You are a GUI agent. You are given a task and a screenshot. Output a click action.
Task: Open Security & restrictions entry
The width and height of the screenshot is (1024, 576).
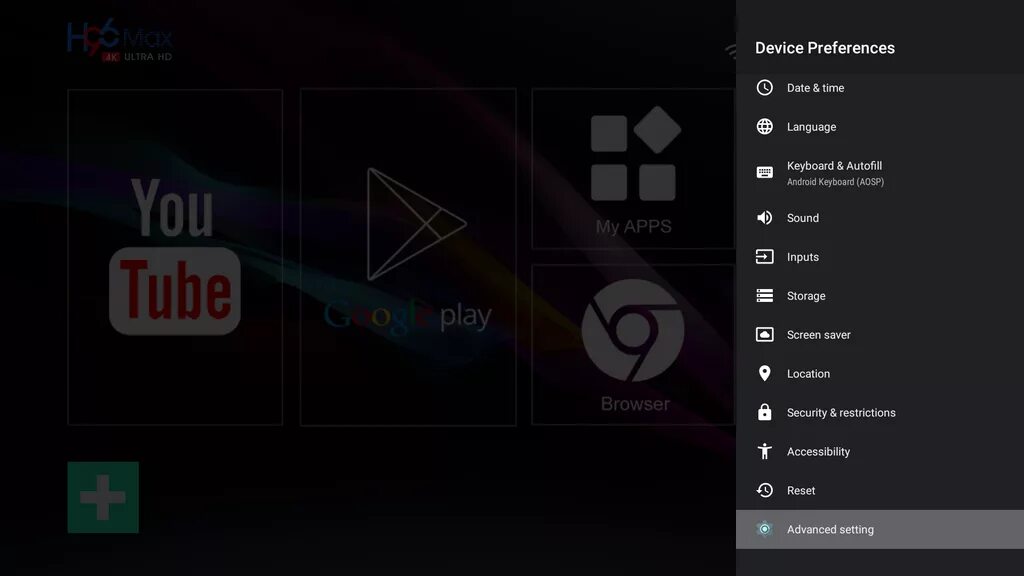click(880, 413)
